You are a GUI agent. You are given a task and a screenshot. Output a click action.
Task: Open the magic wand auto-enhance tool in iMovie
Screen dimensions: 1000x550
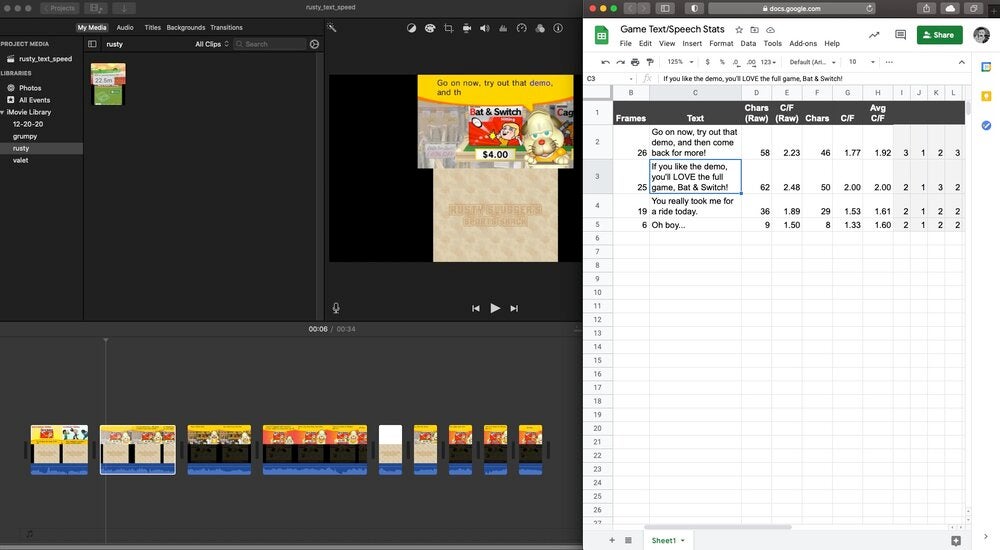pos(332,27)
